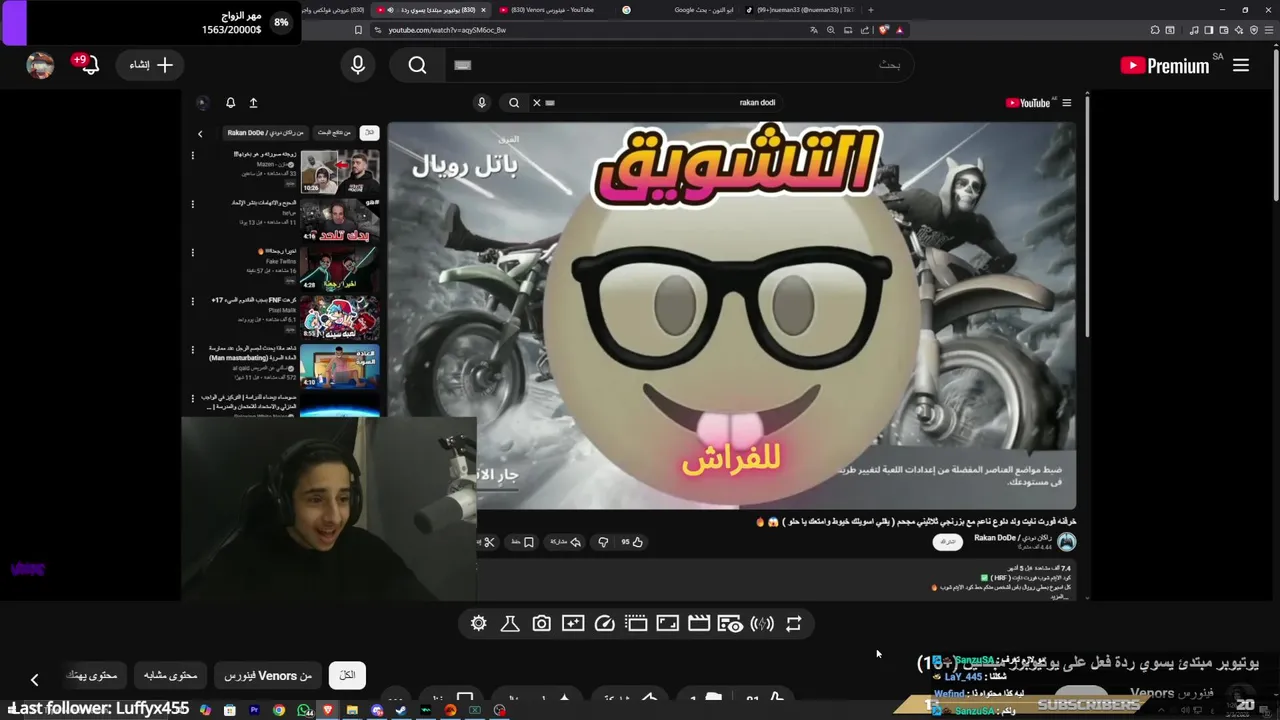Click the translate icon in address bar
Viewport: 1280px width, 720px height.
click(x=813, y=30)
